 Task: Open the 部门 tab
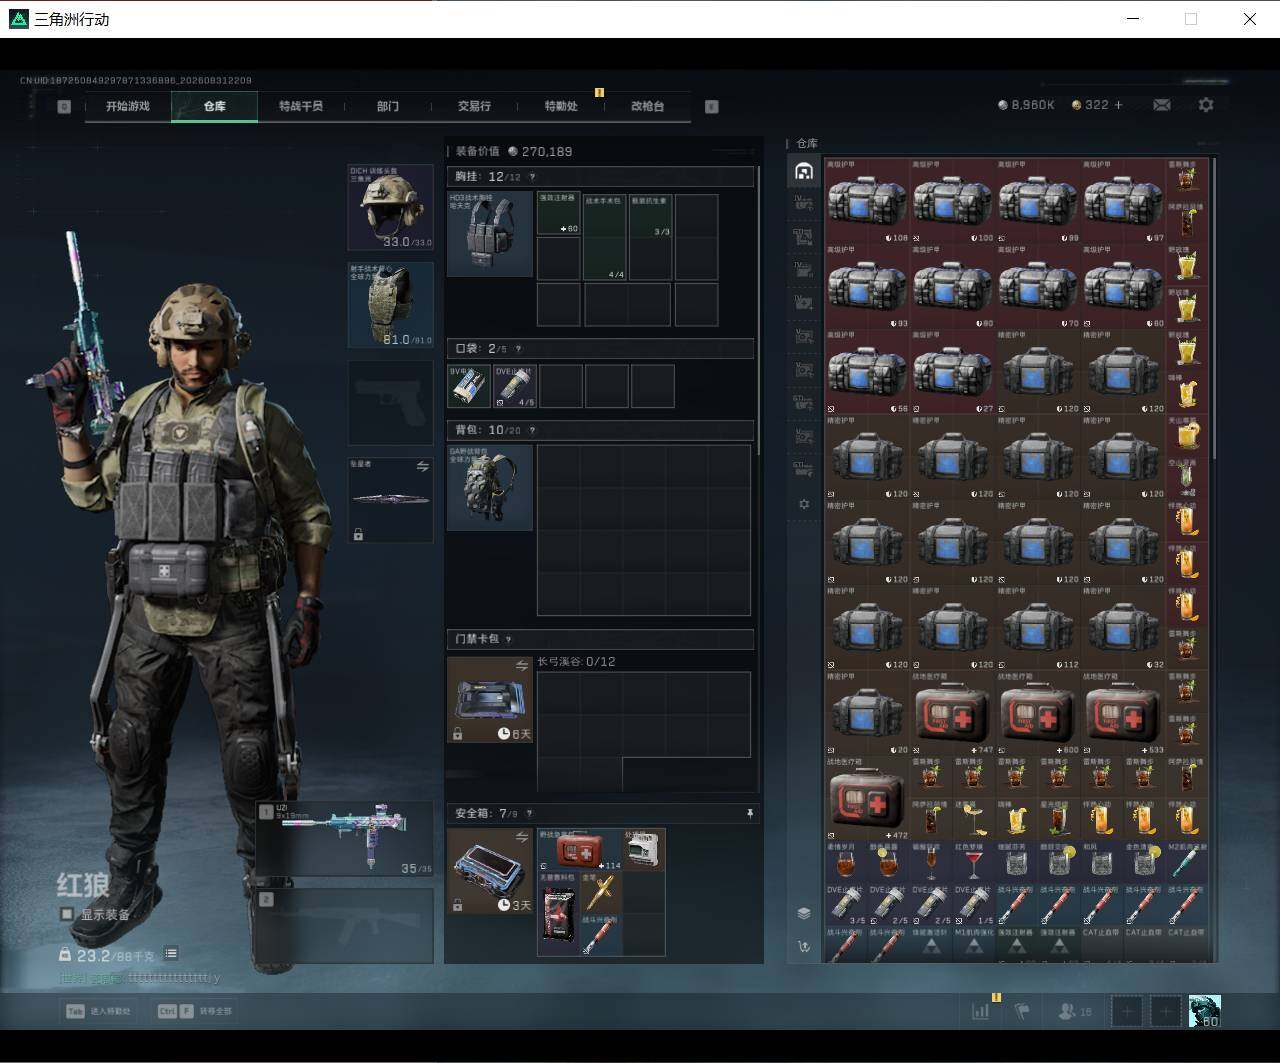coord(388,106)
